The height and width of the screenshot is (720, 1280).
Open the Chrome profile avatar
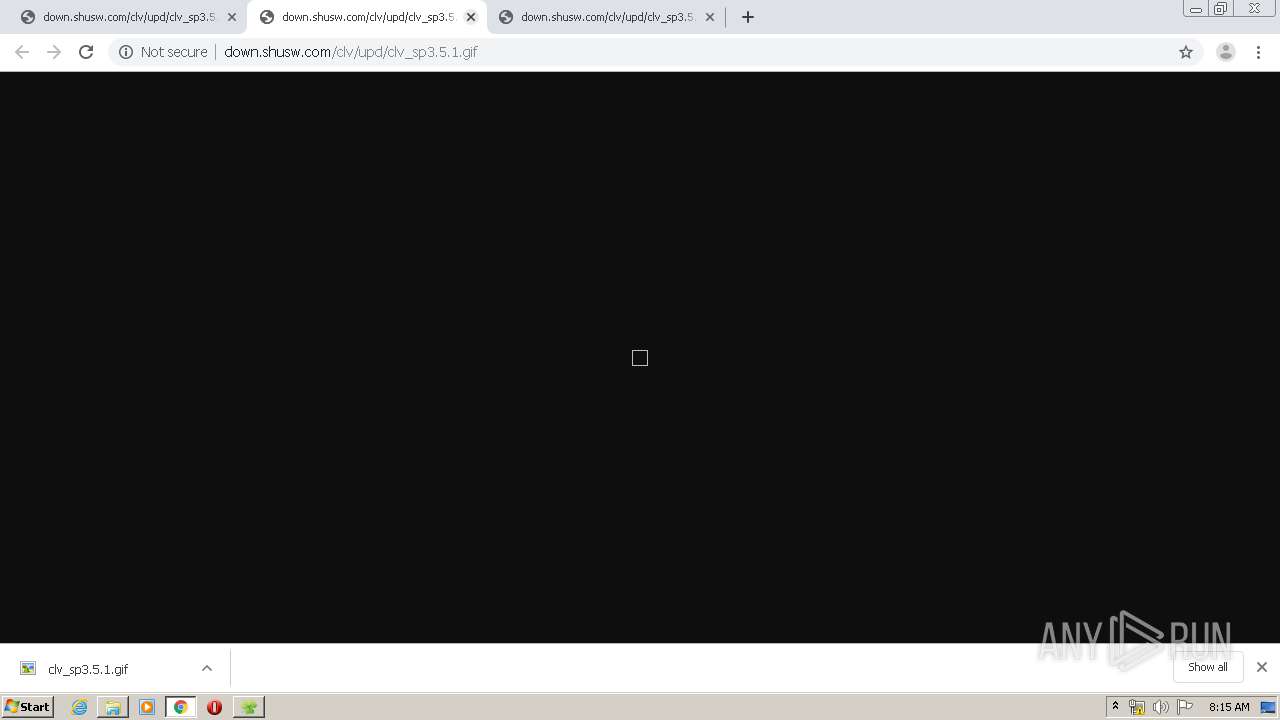click(1226, 52)
